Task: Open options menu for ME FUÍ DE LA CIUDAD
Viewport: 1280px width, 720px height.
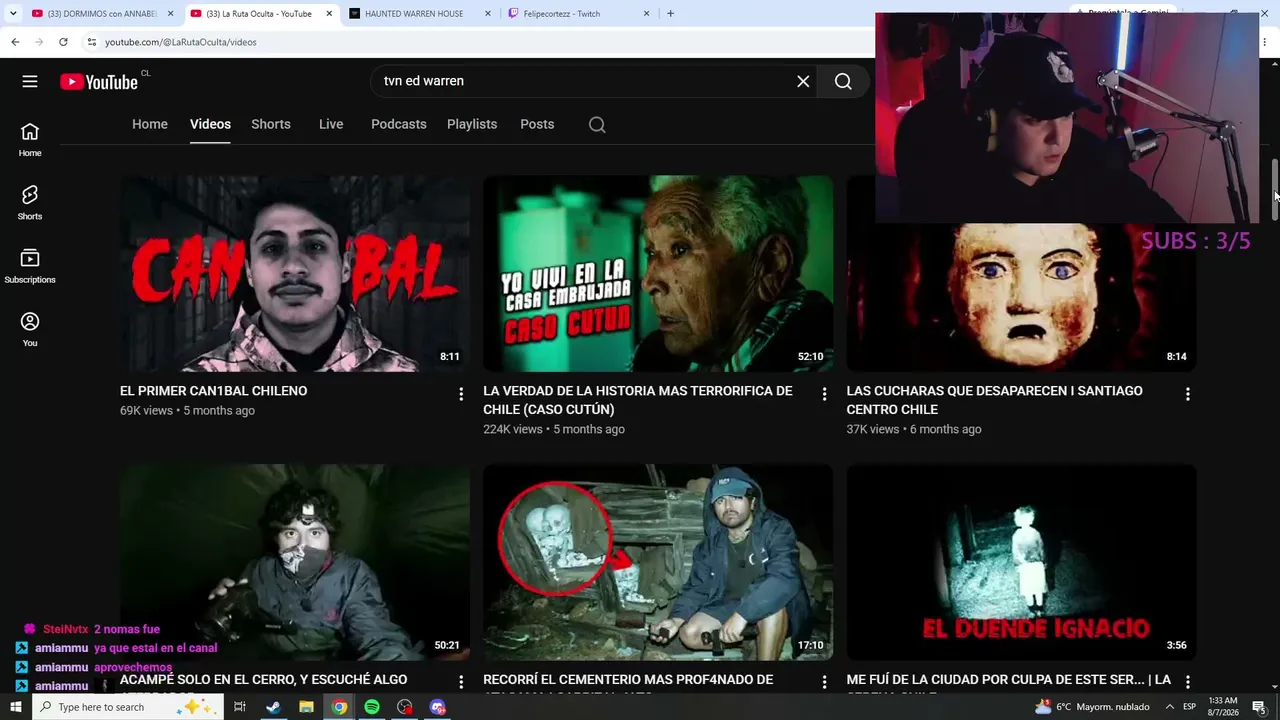Action: [1187, 681]
